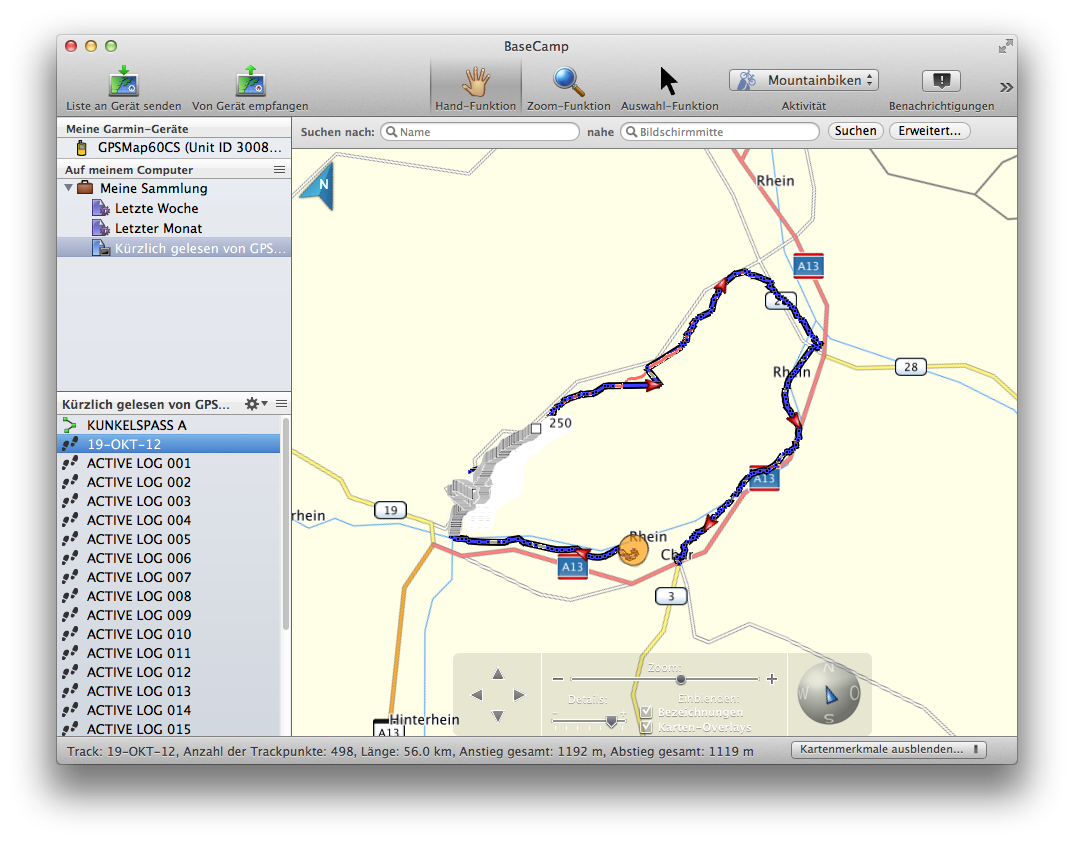Click the Von Gerät empfangen icon
The height and width of the screenshot is (843, 1074).
250,81
